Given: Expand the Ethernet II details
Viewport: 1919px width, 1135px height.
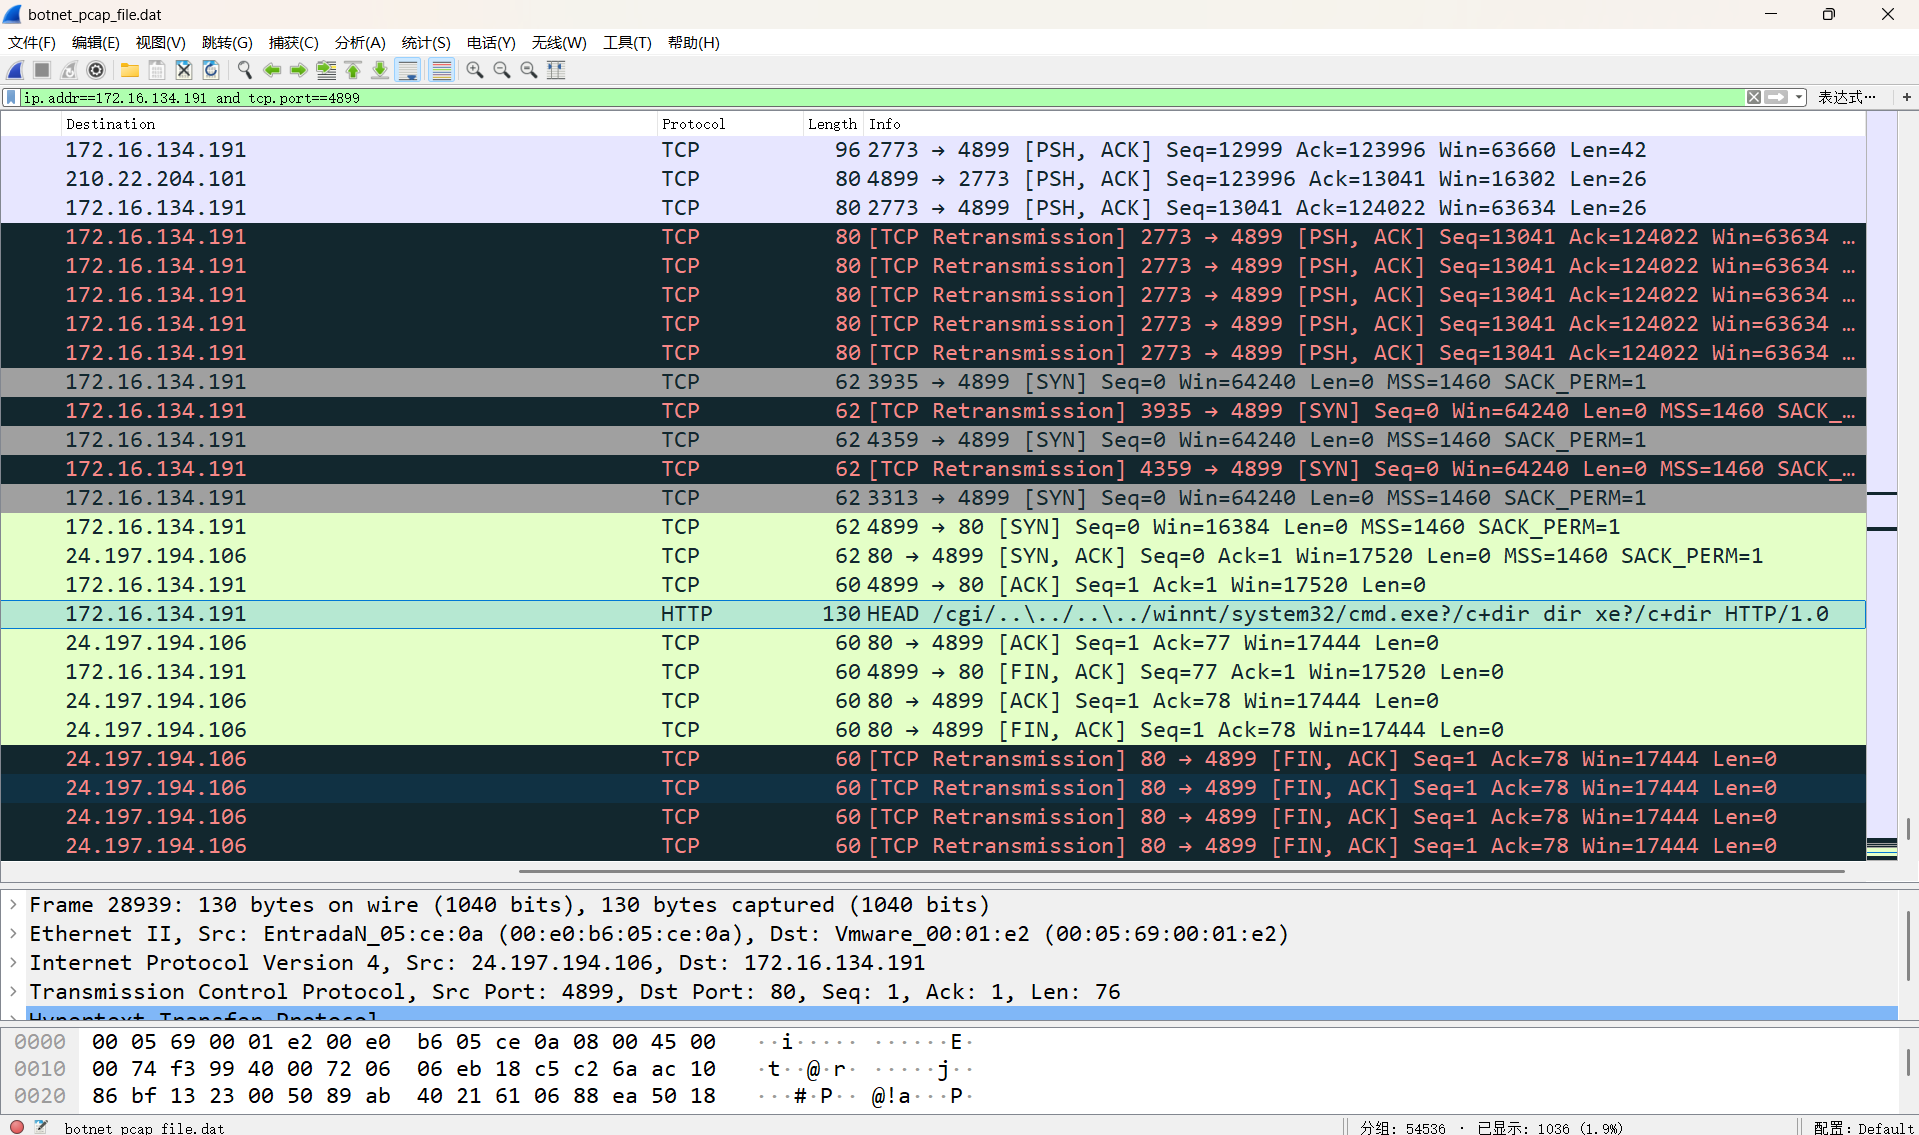Looking at the screenshot, I should (x=13, y=934).
